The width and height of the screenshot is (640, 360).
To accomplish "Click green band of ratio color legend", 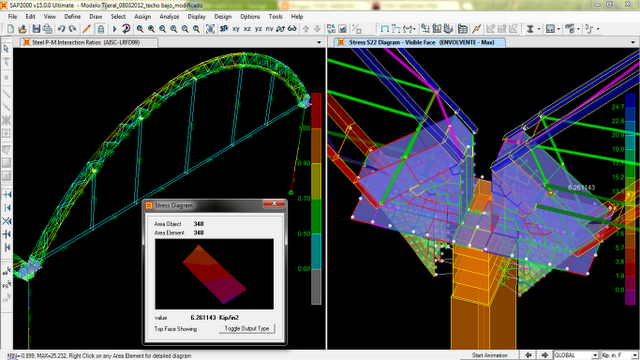I will pyautogui.click(x=316, y=216).
